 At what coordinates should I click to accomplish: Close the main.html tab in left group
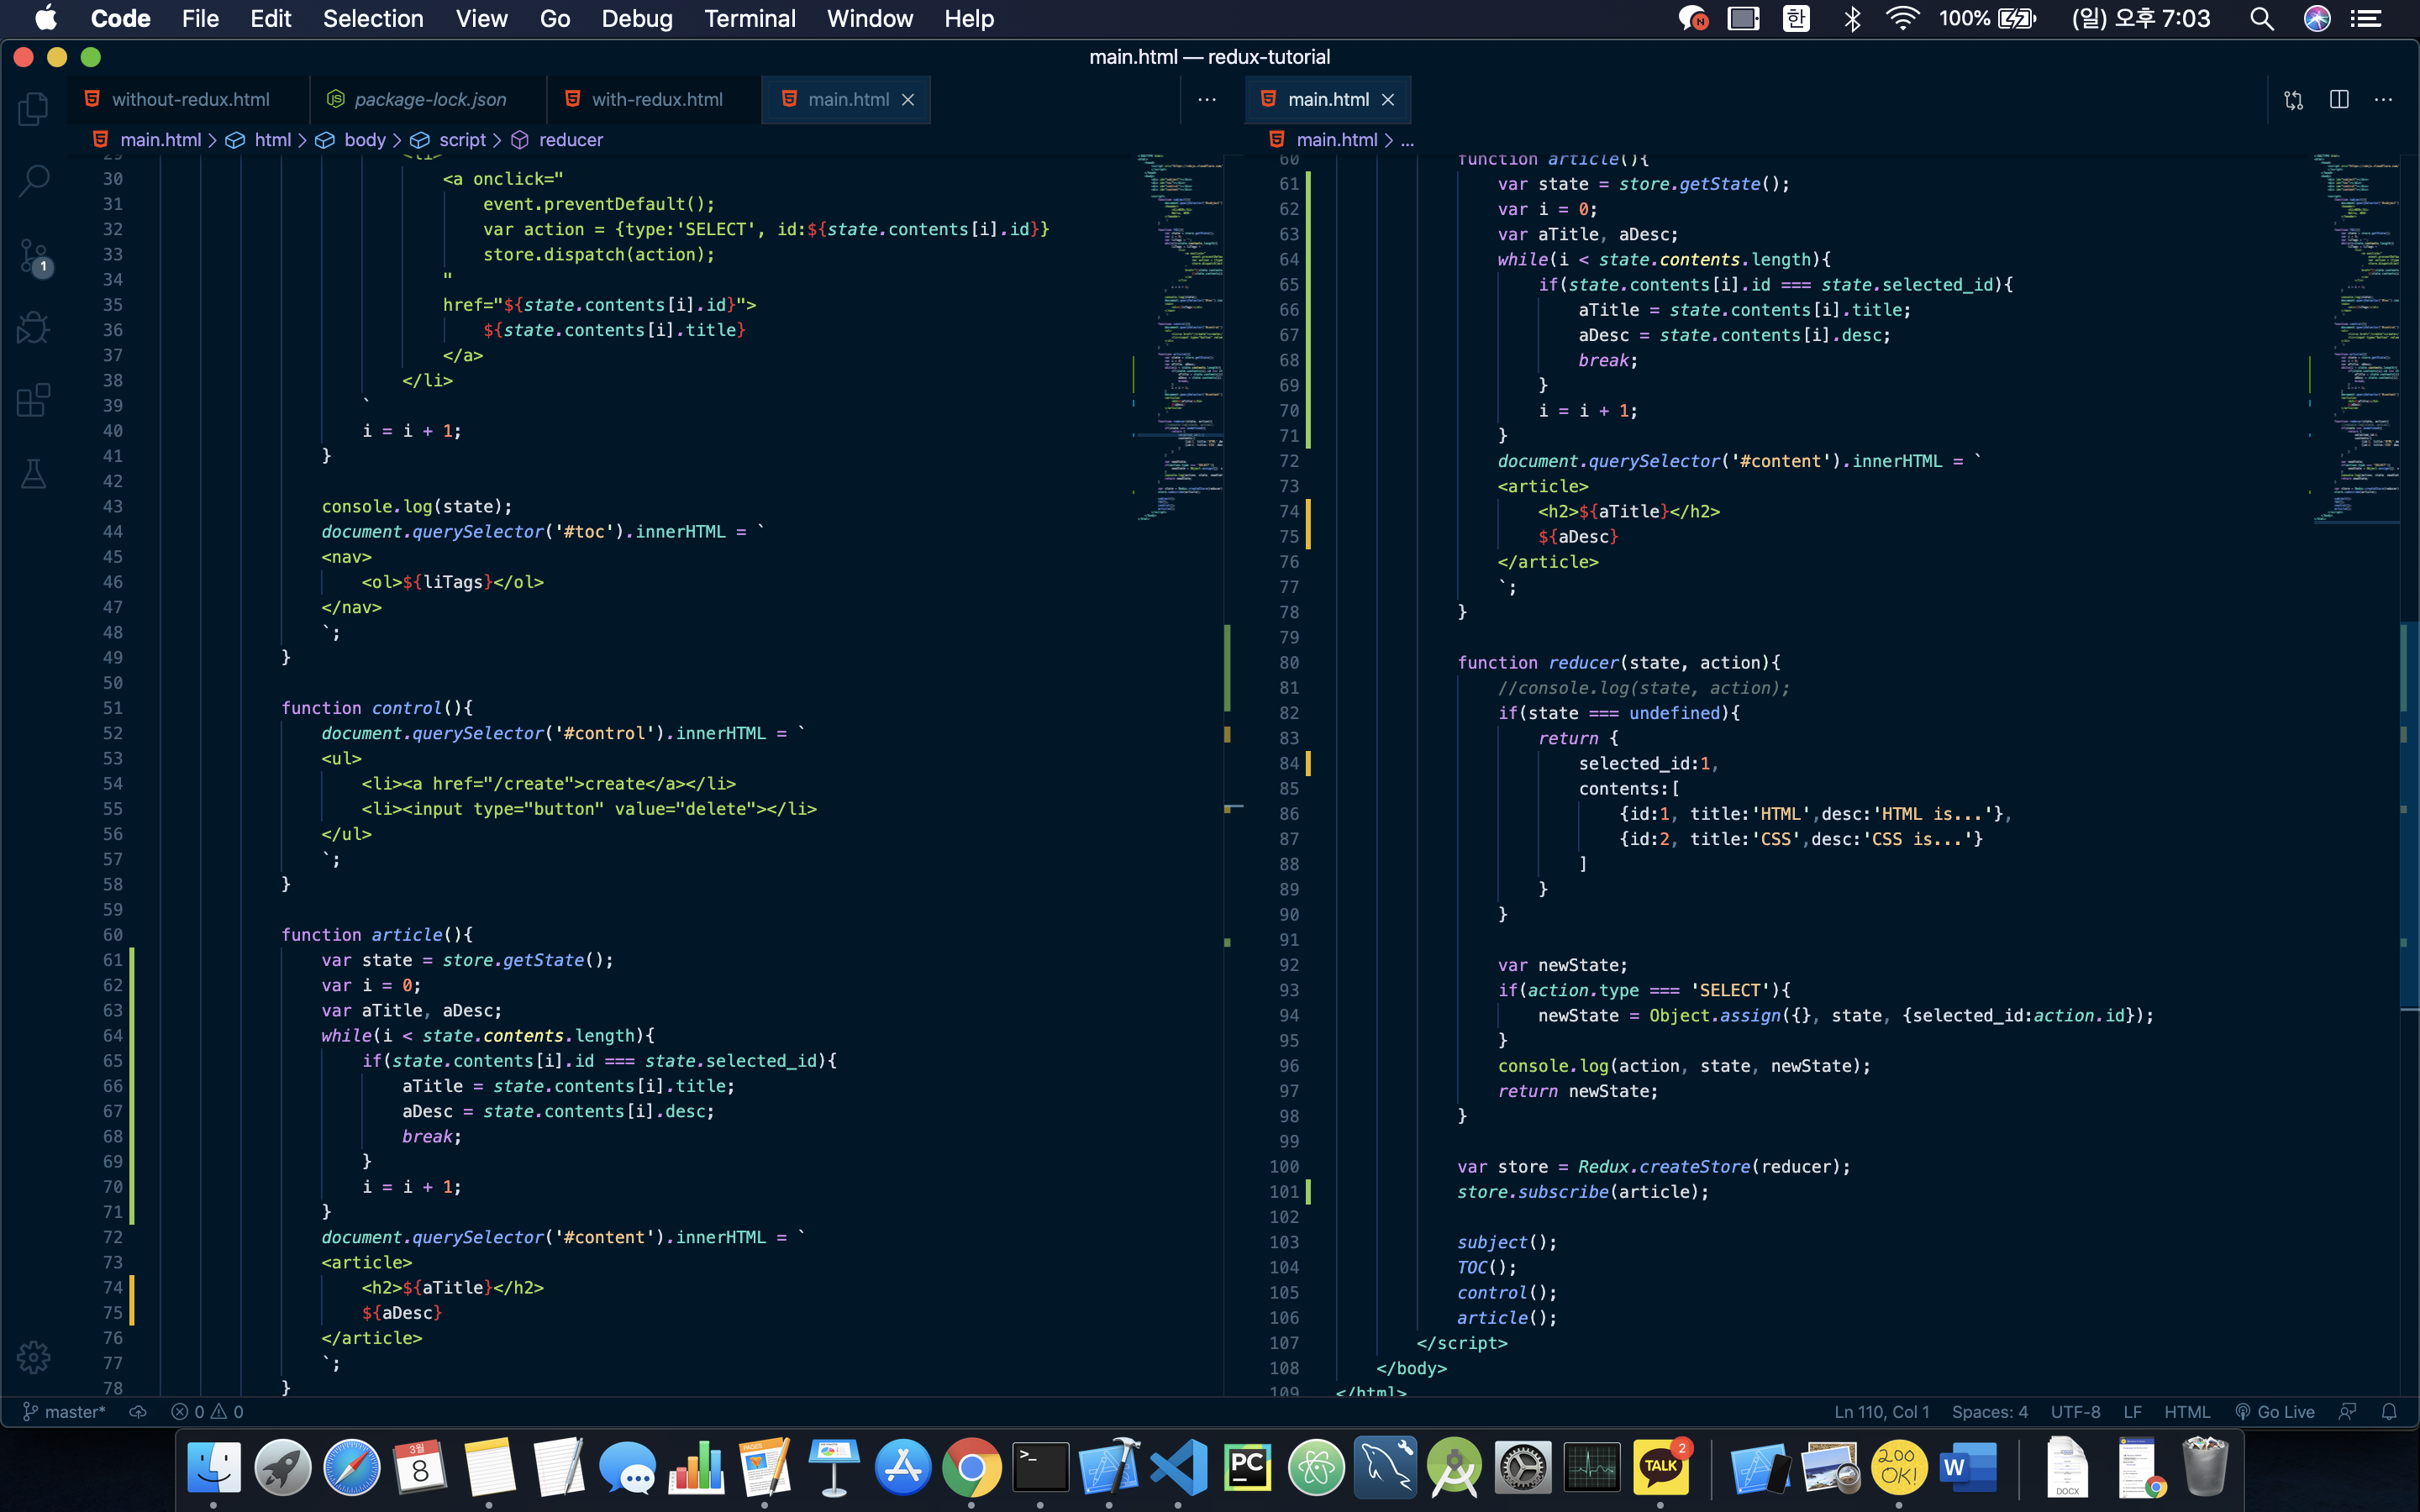(908, 100)
